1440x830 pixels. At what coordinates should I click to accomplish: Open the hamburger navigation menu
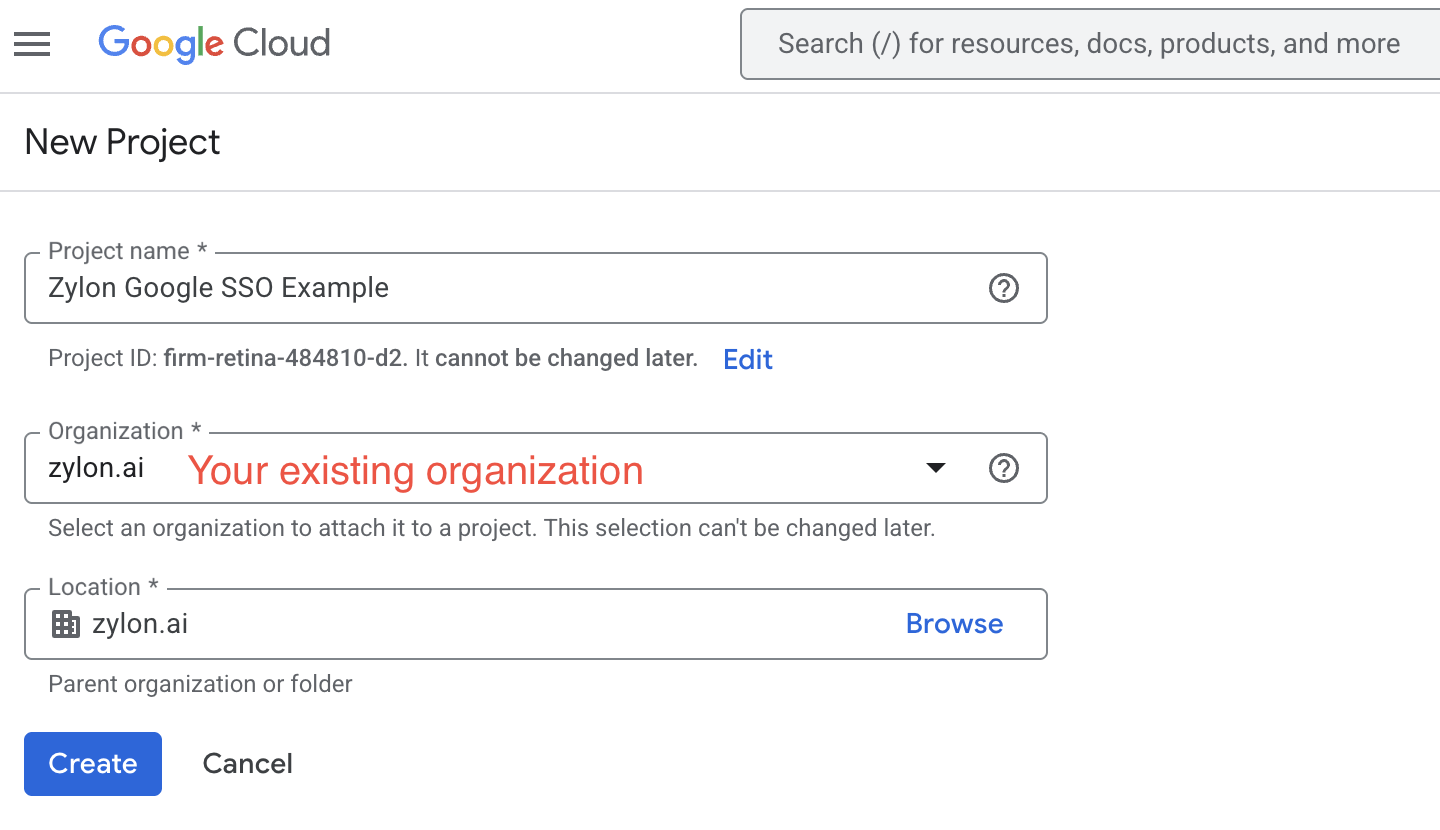tap(32, 44)
